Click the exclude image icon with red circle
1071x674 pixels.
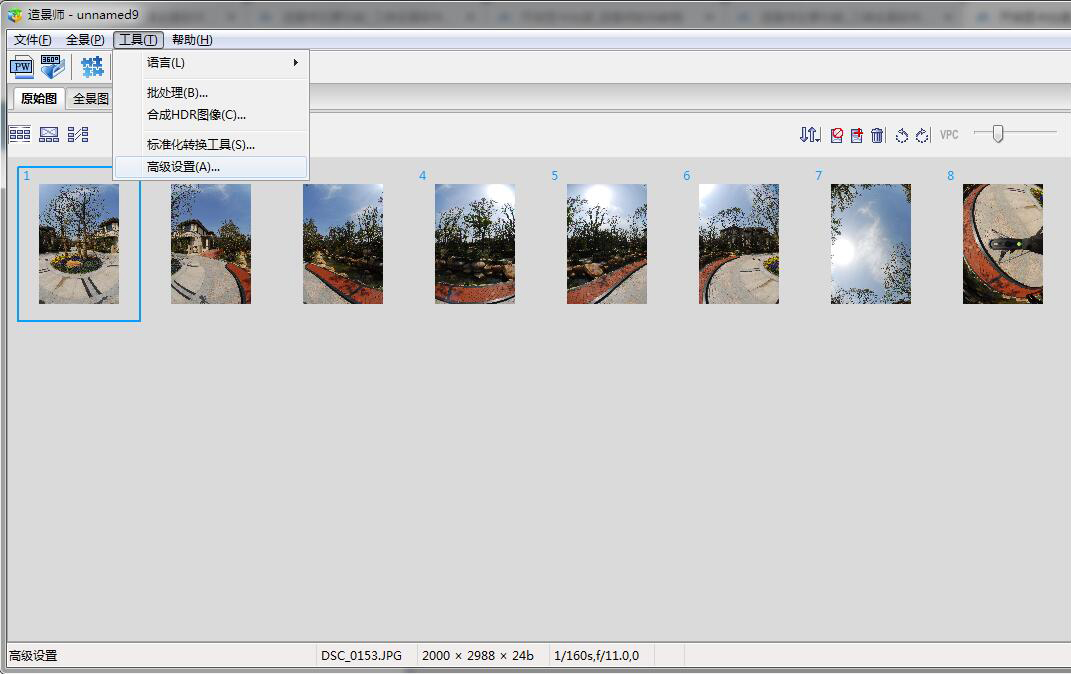point(837,135)
